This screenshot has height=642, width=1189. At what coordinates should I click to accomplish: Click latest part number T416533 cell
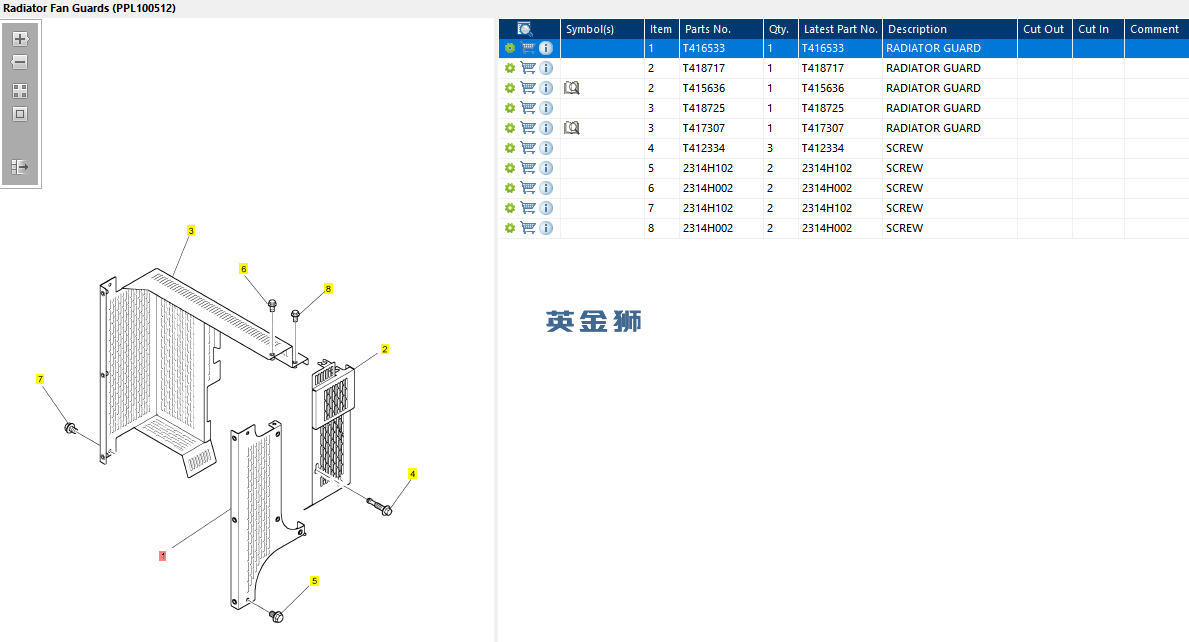[823, 48]
